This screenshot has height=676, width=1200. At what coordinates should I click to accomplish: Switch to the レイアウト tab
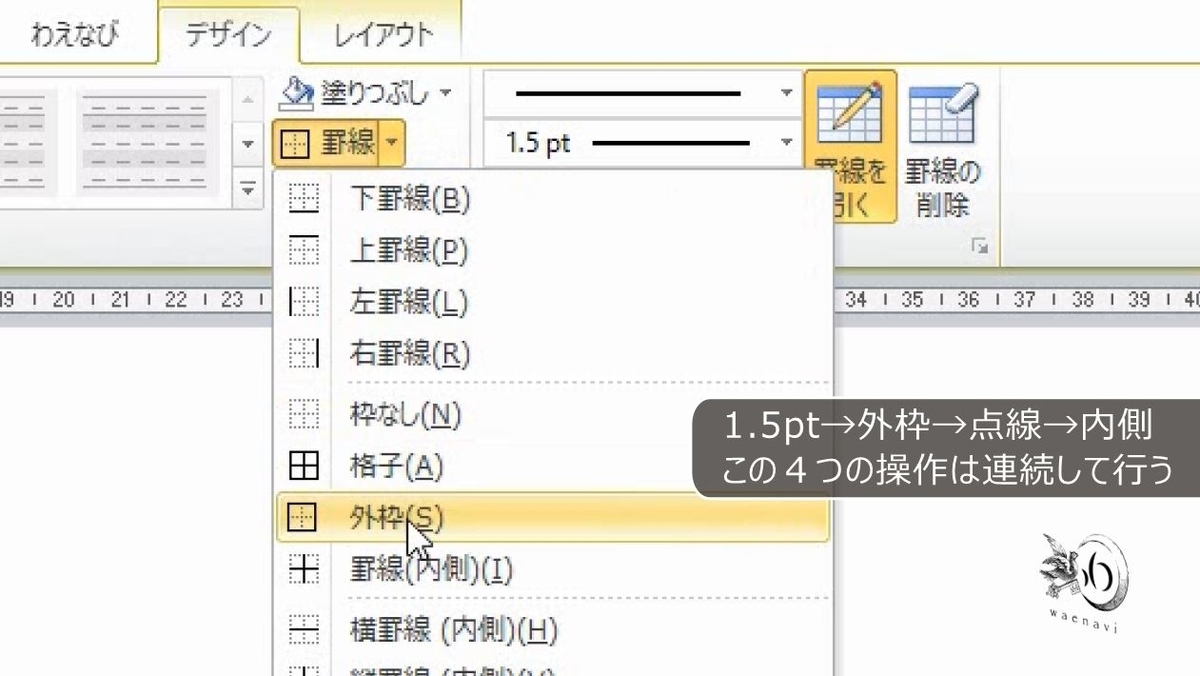[x=383, y=35]
